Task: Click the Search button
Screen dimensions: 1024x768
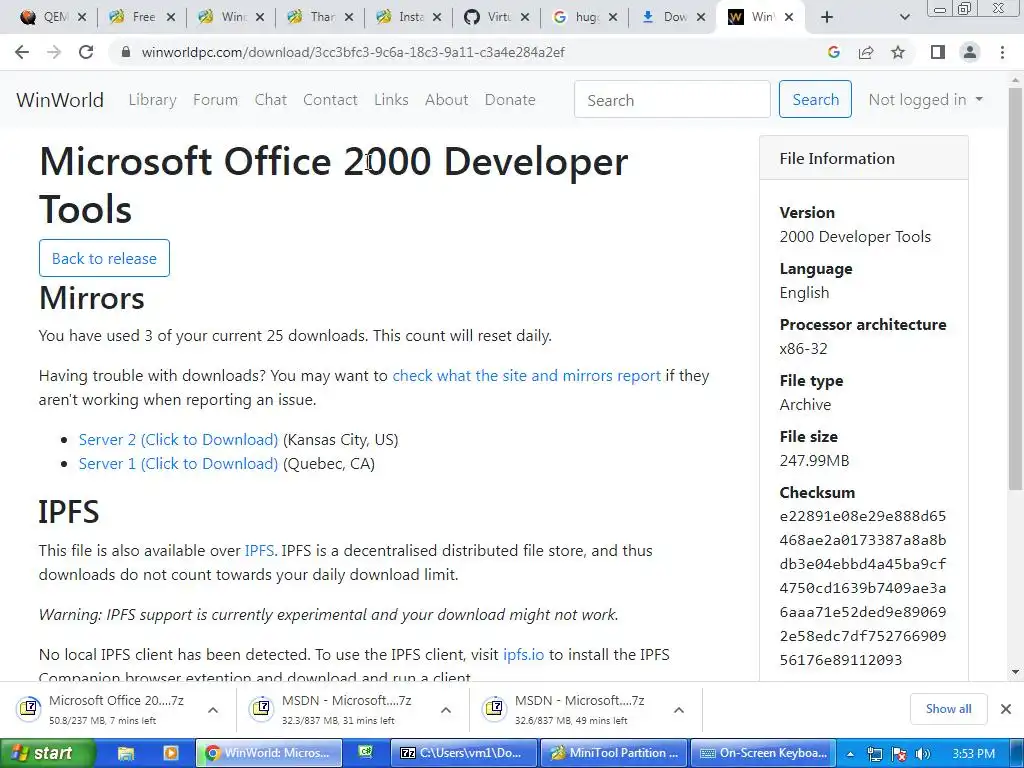Action: click(x=815, y=99)
